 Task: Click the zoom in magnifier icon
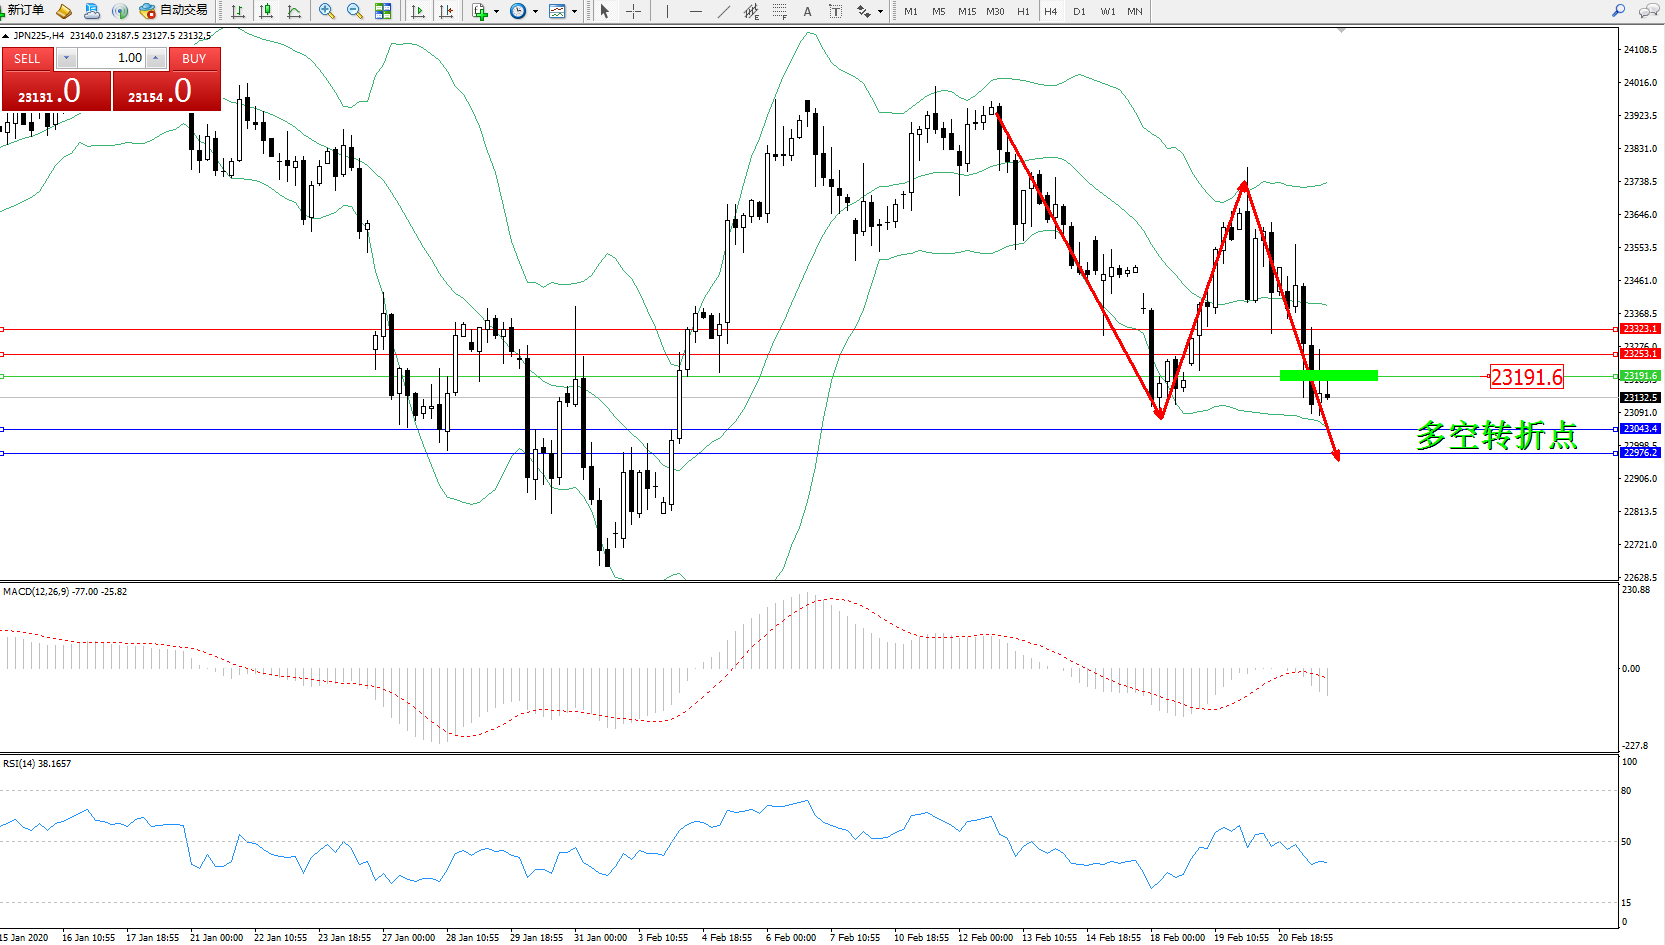(x=326, y=11)
